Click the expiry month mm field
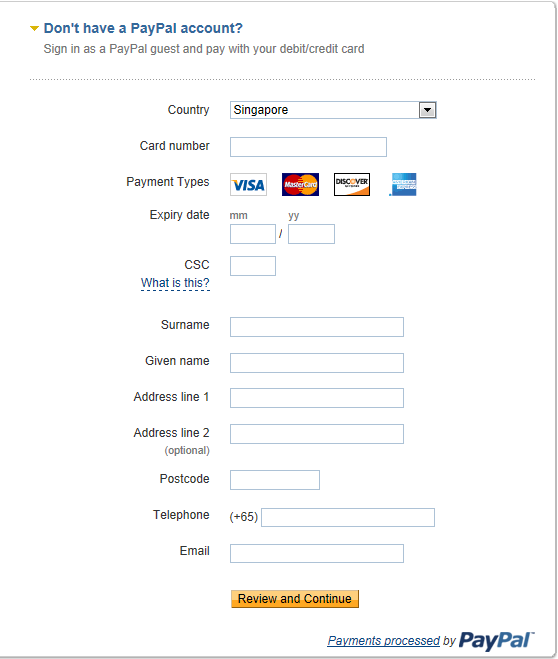558x659 pixels. (253, 234)
